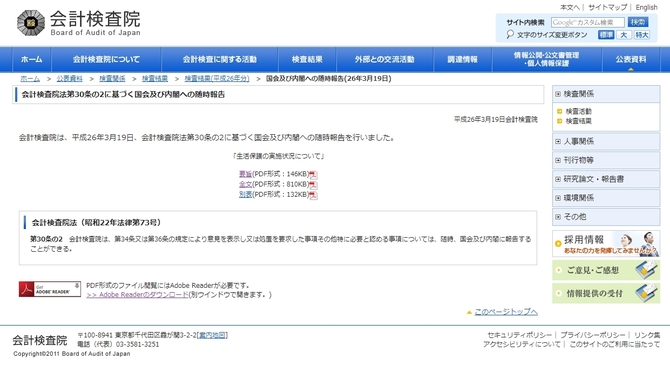Expand the 人事関係 sidebar section
The image size is (670, 366).
[606, 141]
